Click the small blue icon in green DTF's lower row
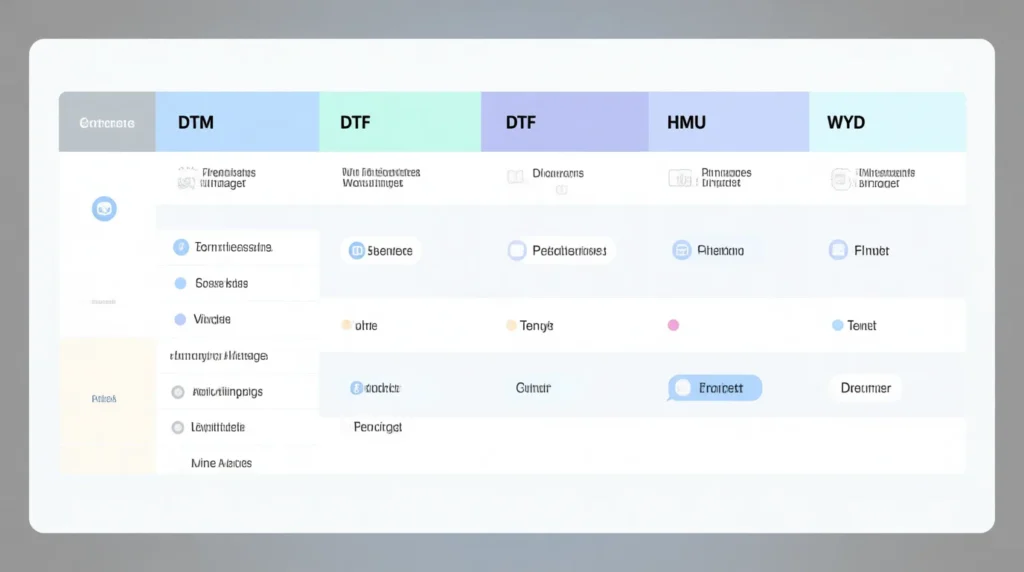 [355, 388]
